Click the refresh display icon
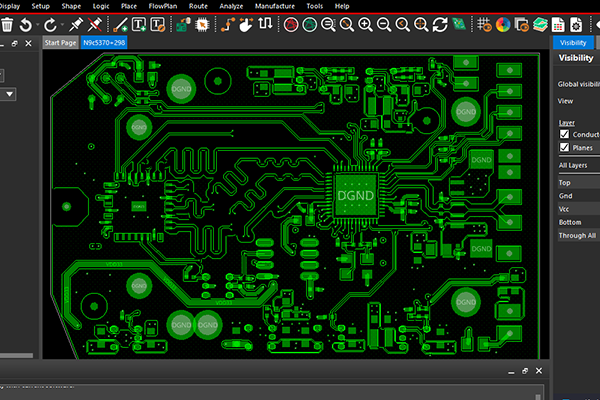 pos(439,24)
